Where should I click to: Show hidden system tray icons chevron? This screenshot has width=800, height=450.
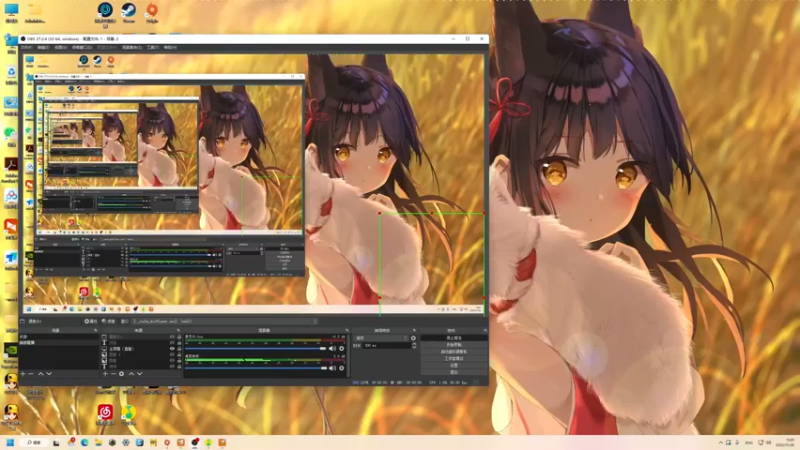[720, 442]
